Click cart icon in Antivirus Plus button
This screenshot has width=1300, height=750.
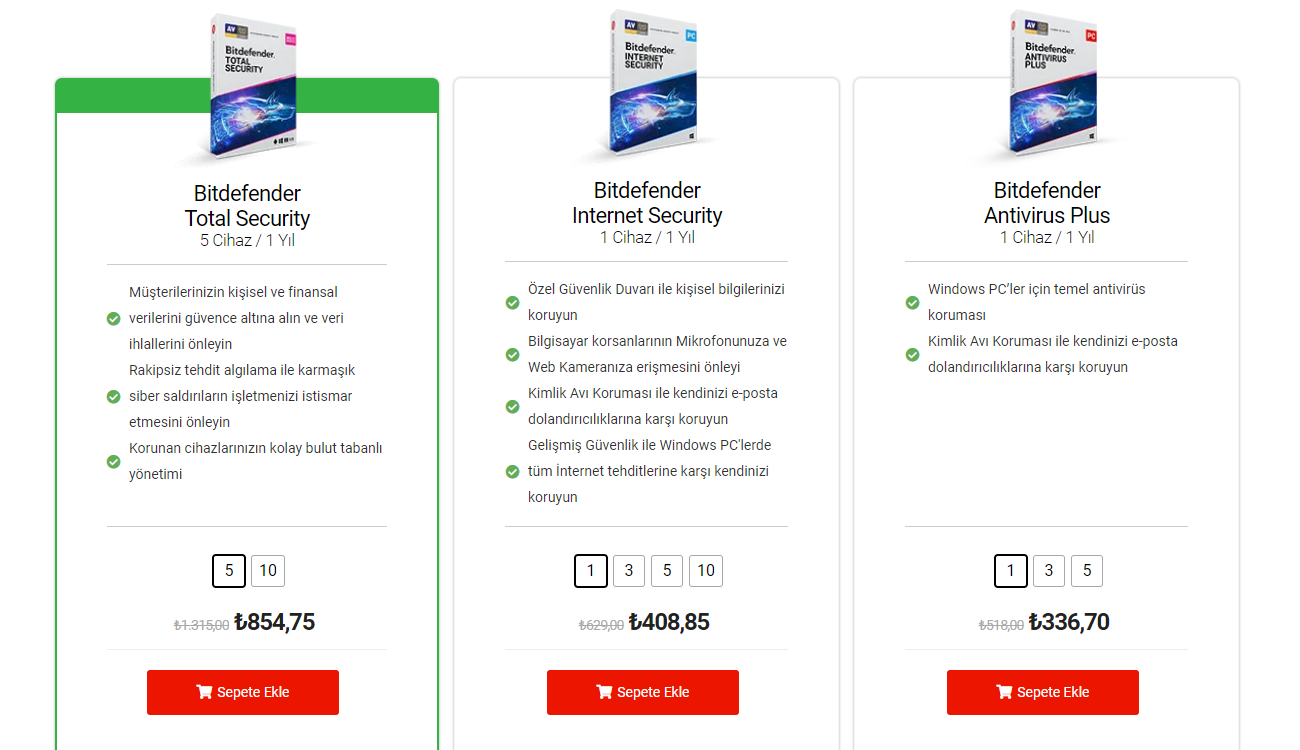point(1004,692)
